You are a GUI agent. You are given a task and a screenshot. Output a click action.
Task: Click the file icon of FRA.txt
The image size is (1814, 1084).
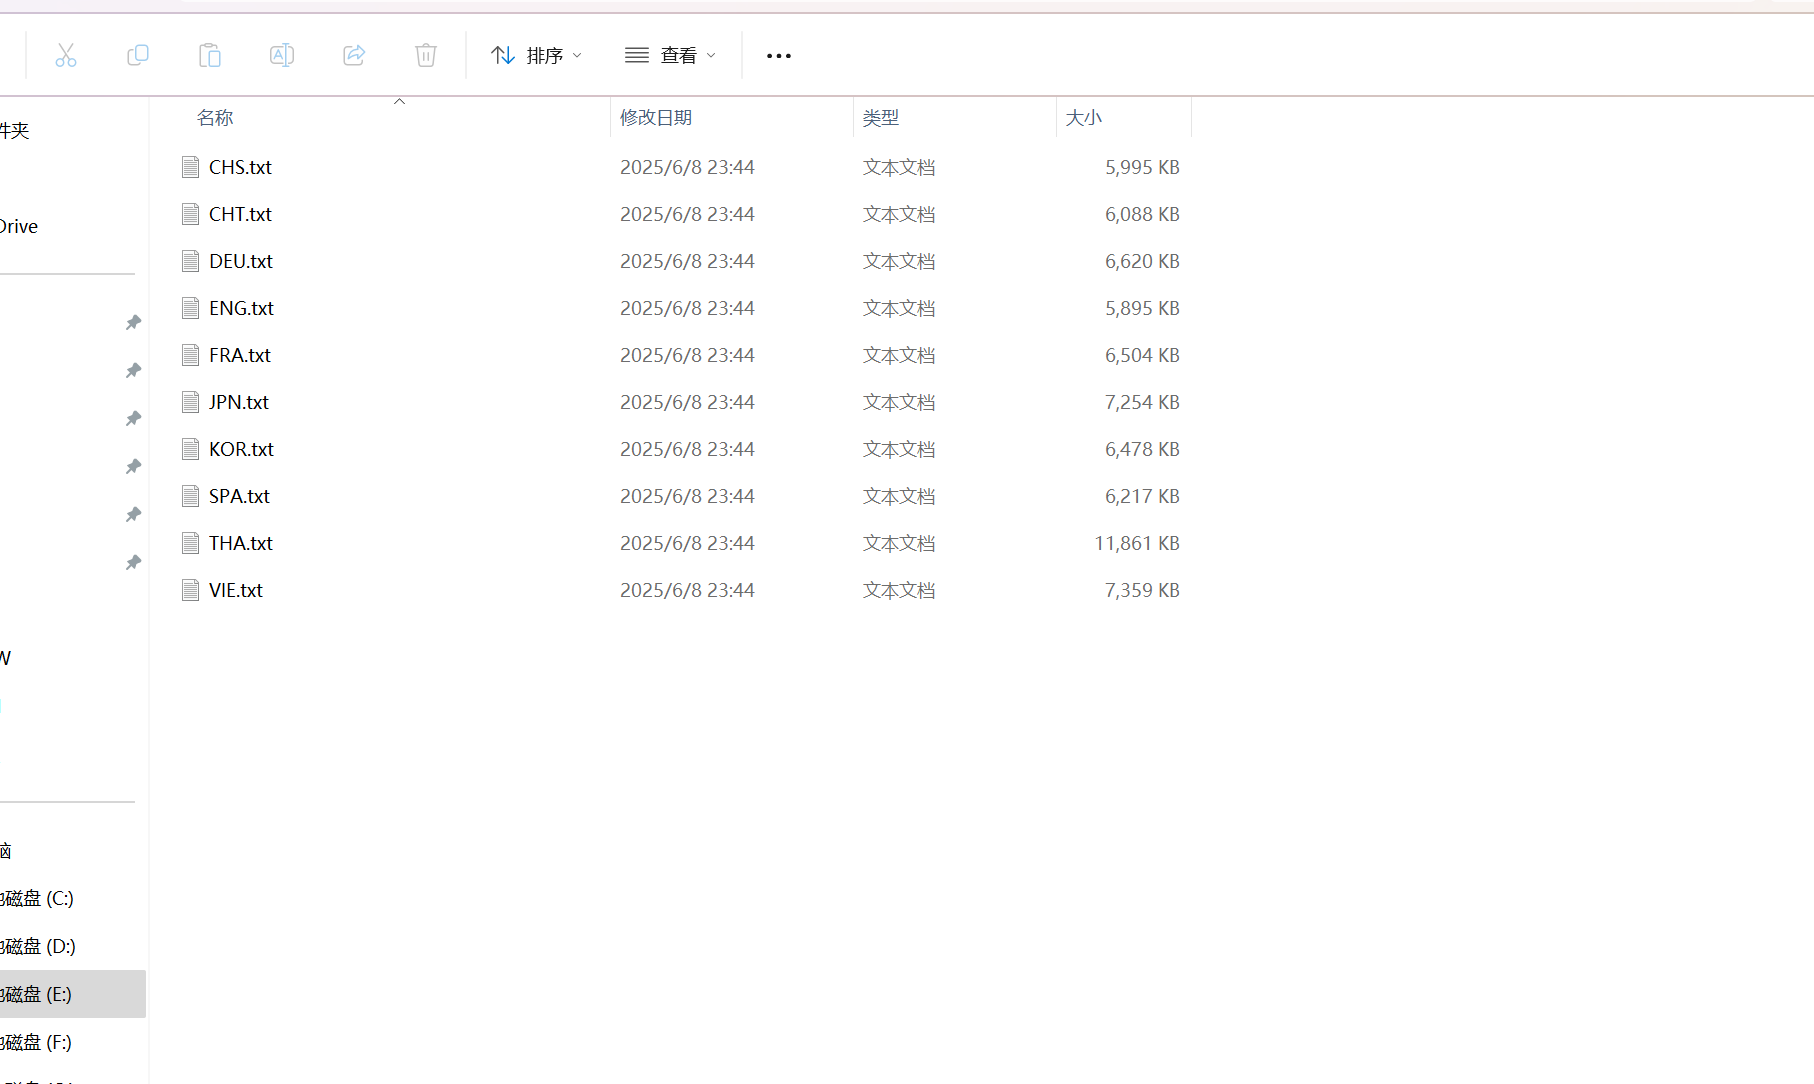click(x=191, y=355)
